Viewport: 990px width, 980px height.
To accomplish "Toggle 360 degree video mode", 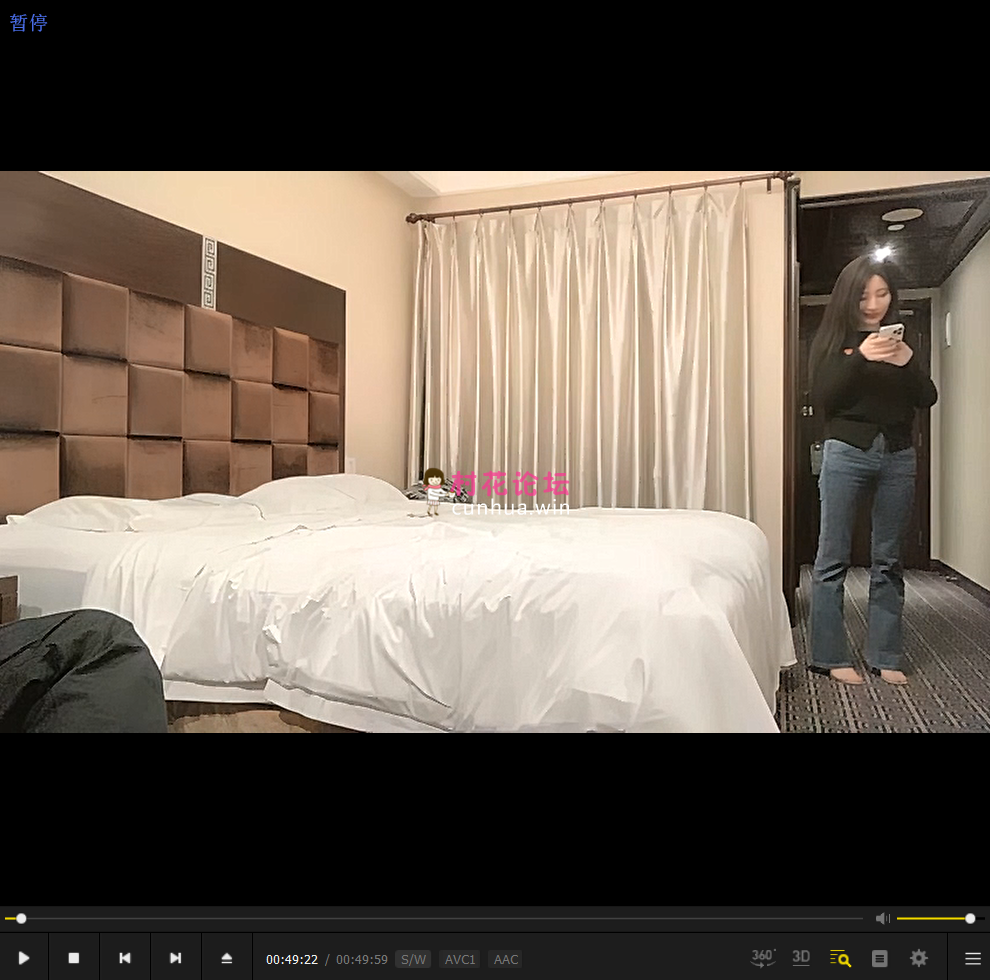I will click(763, 958).
